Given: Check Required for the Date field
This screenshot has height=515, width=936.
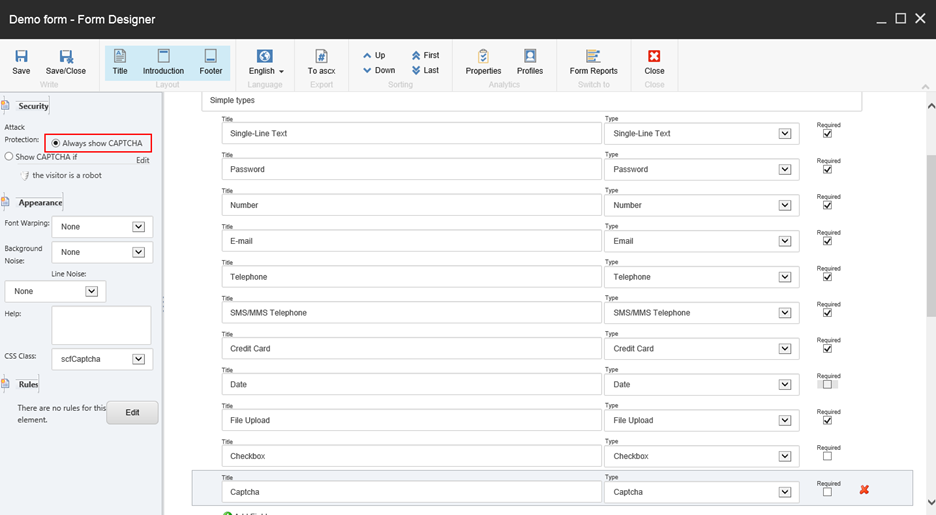Looking at the screenshot, I should point(827,384).
